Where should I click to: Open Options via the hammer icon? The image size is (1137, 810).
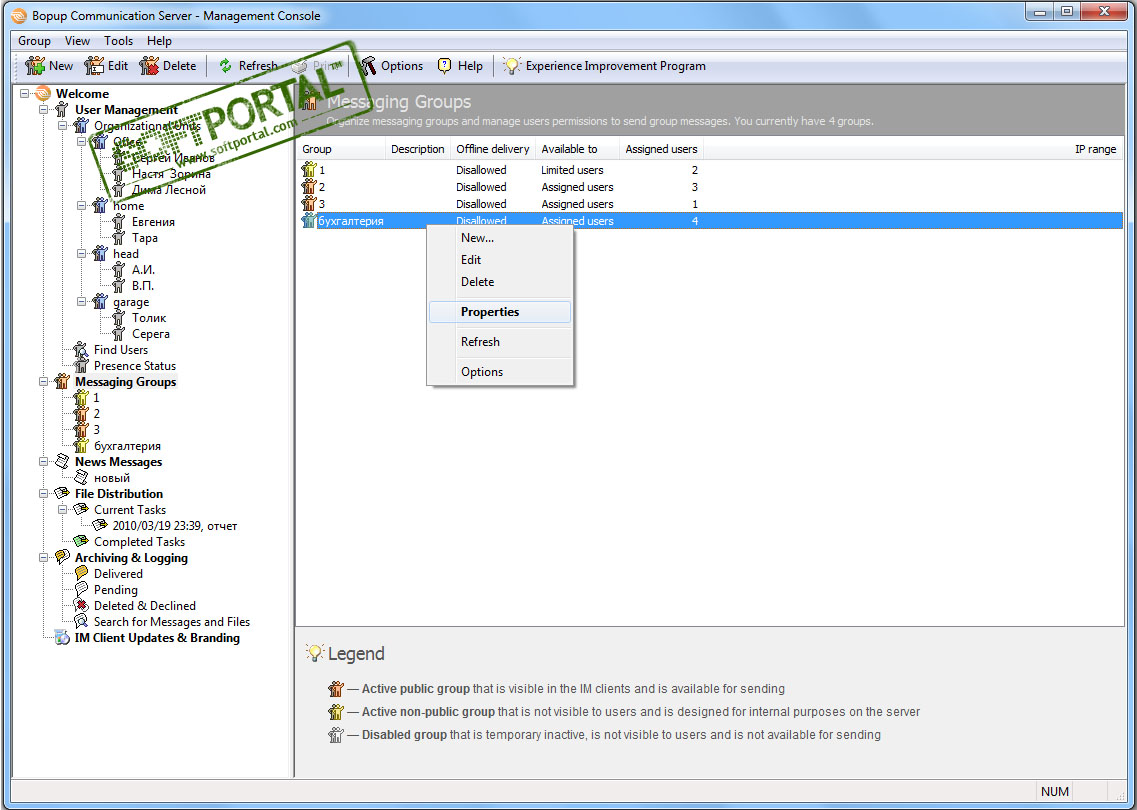(368, 66)
